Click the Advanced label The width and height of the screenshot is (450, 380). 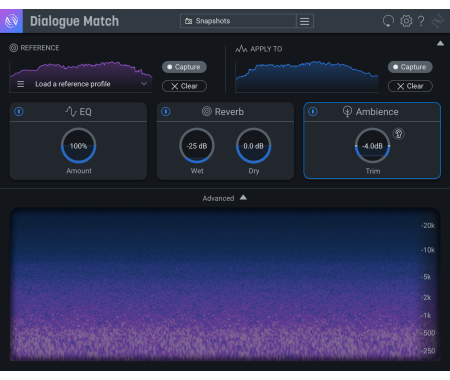(x=218, y=198)
